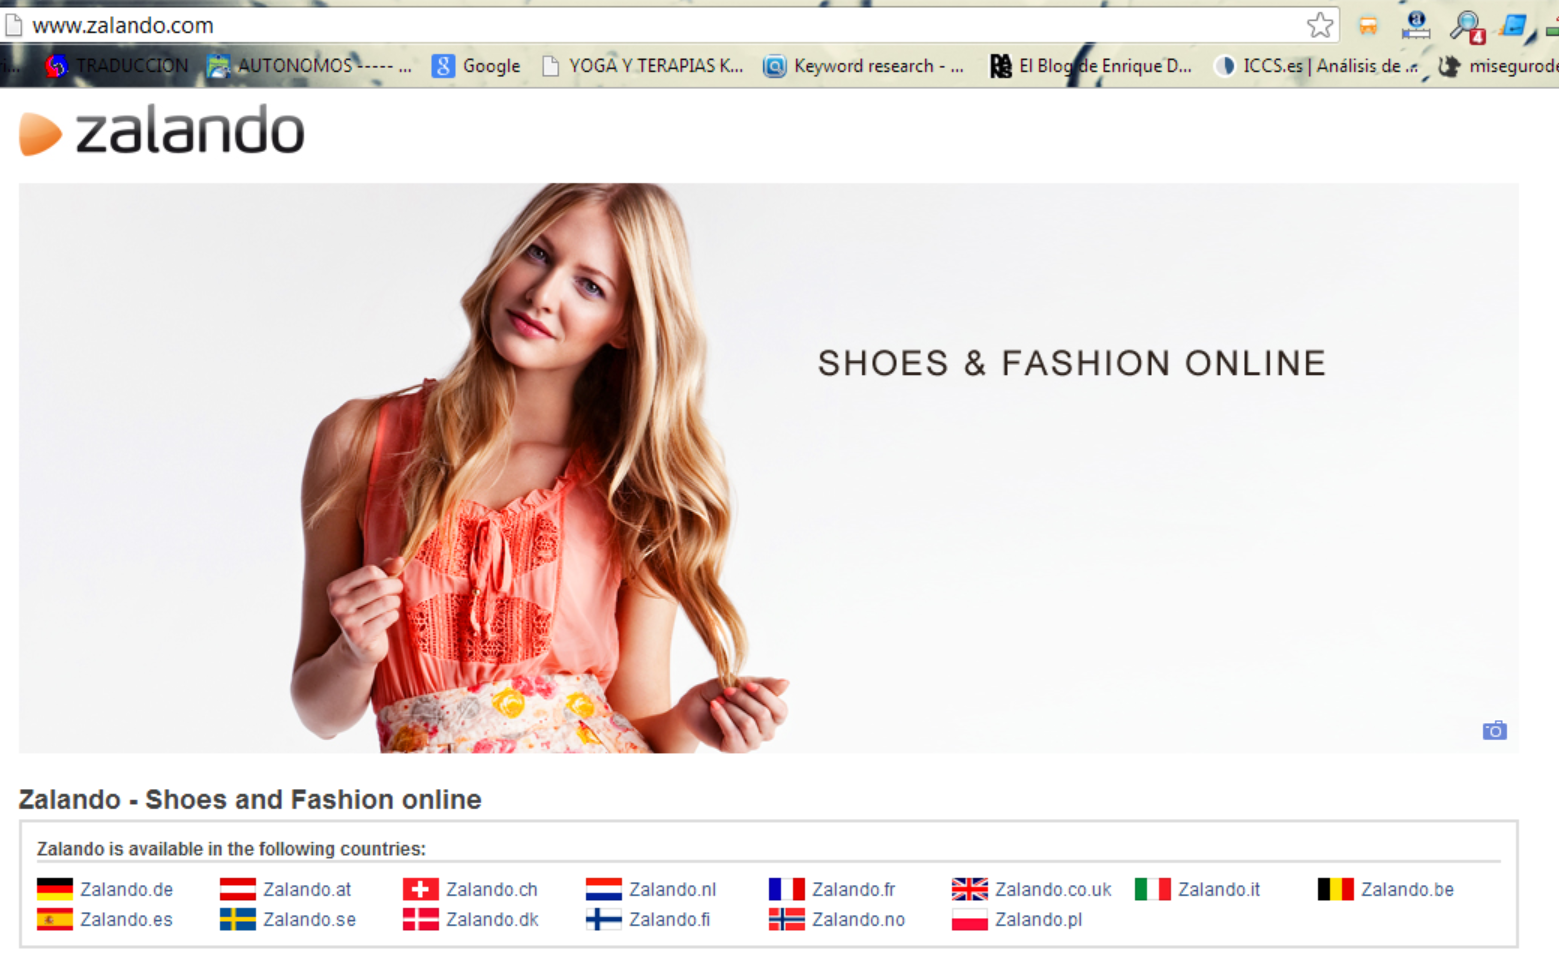Click the camera icon on the banner
Screen dimensions: 1559x967
[x=1494, y=730]
